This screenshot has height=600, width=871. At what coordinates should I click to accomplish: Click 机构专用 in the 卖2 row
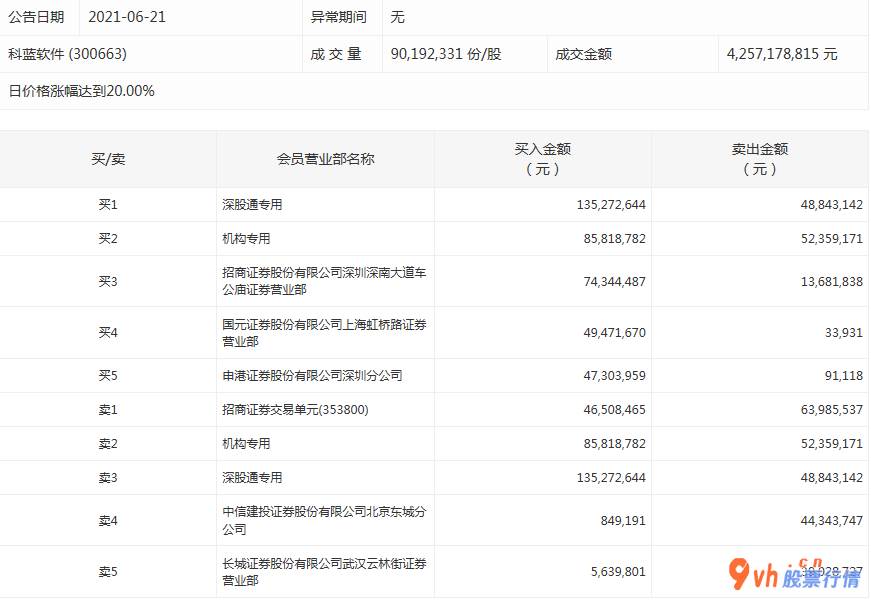coord(246,443)
